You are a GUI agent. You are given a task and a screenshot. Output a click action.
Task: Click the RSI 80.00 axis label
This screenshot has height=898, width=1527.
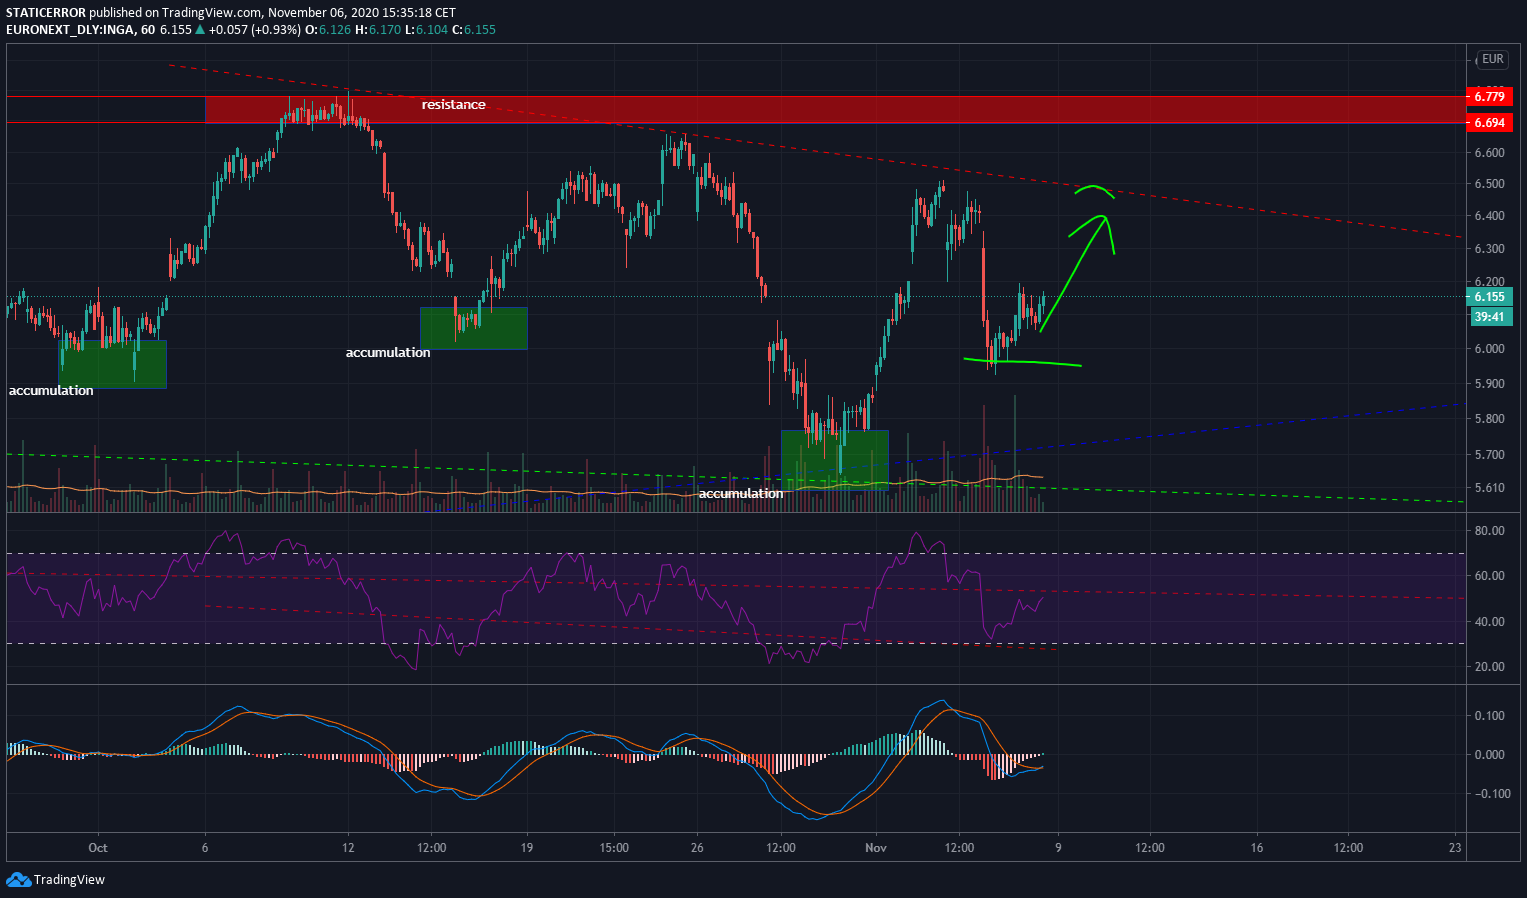[1489, 531]
